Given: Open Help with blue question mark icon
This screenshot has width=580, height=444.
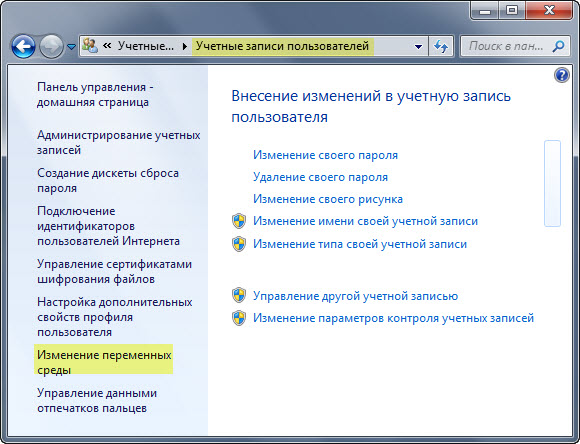Looking at the screenshot, I should (562, 75).
